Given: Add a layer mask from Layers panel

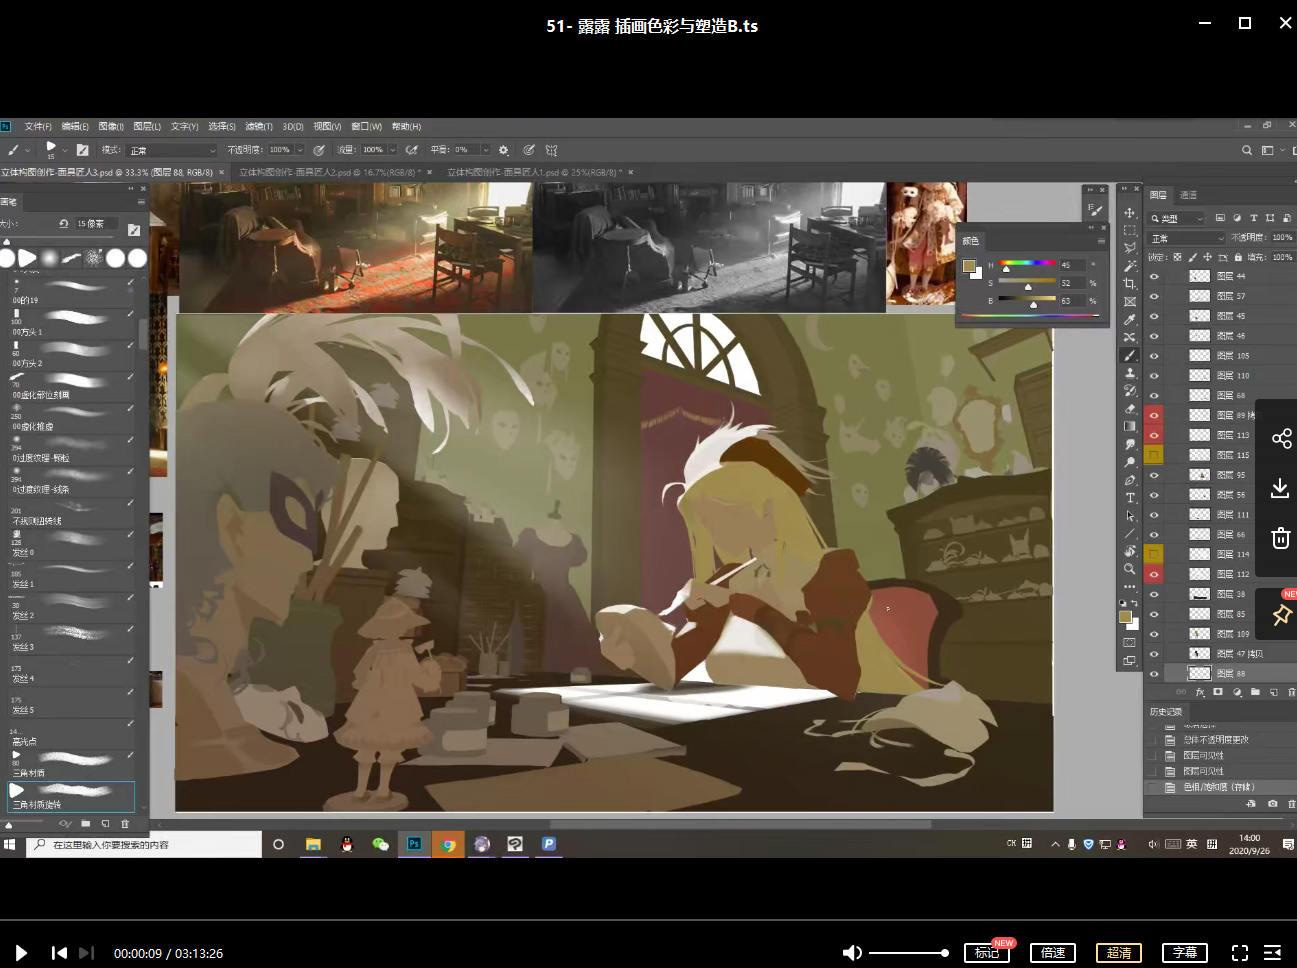Looking at the screenshot, I should [x=1218, y=692].
